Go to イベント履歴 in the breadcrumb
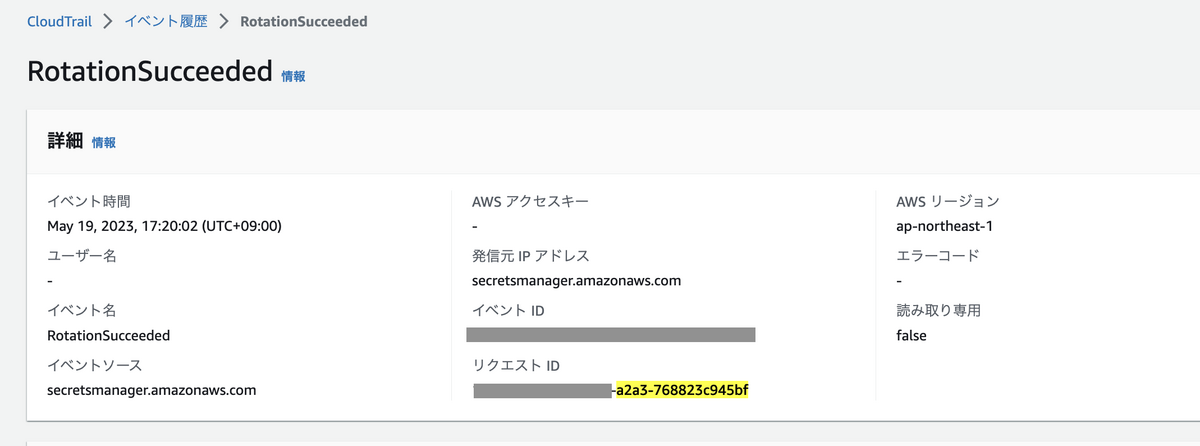The width and height of the screenshot is (1200, 446). point(165,21)
